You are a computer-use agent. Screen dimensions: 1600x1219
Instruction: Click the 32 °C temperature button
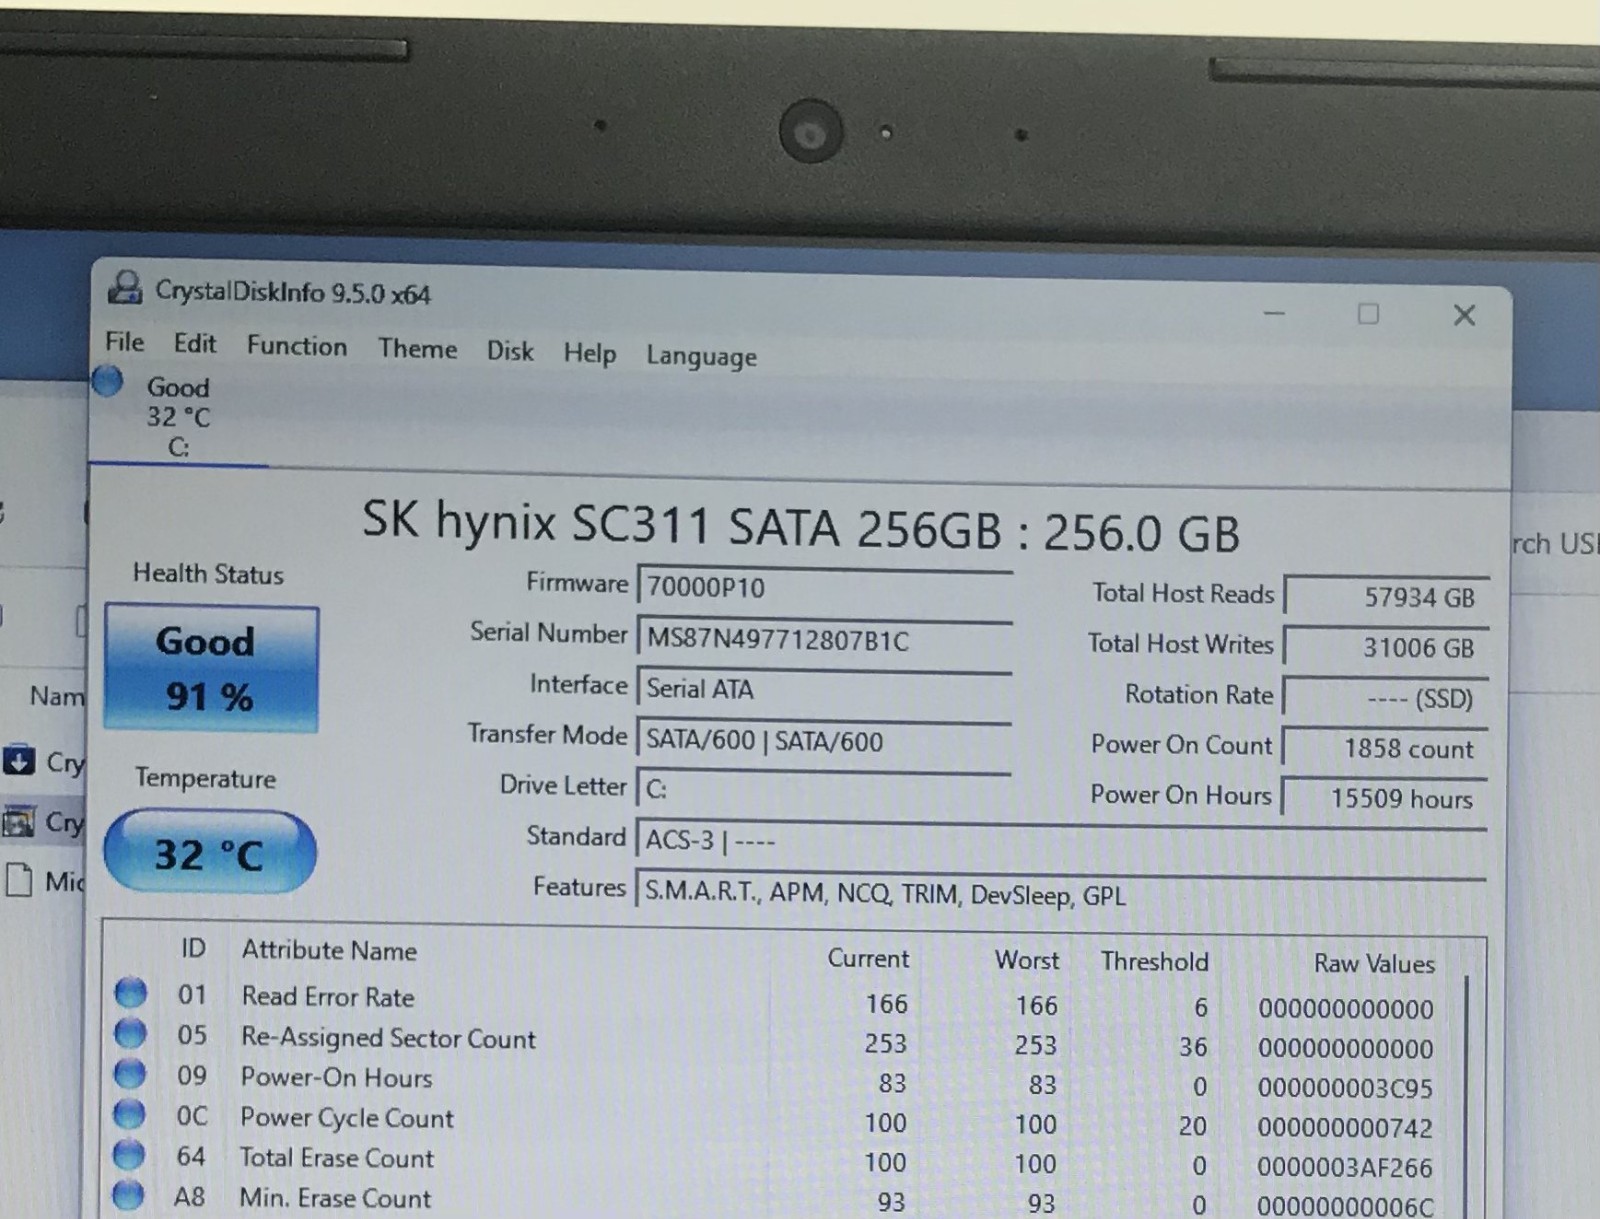[209, 852]
